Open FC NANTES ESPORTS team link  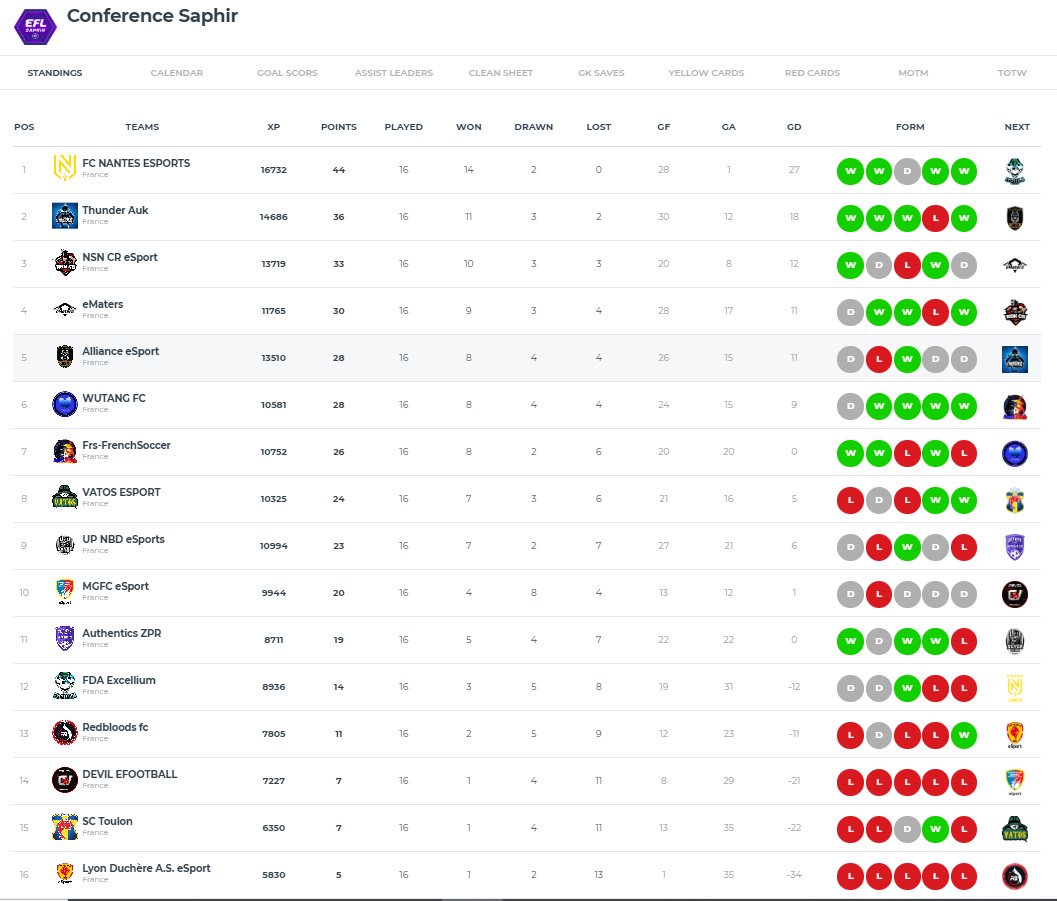pyautogui.click(x=136, y=163)
